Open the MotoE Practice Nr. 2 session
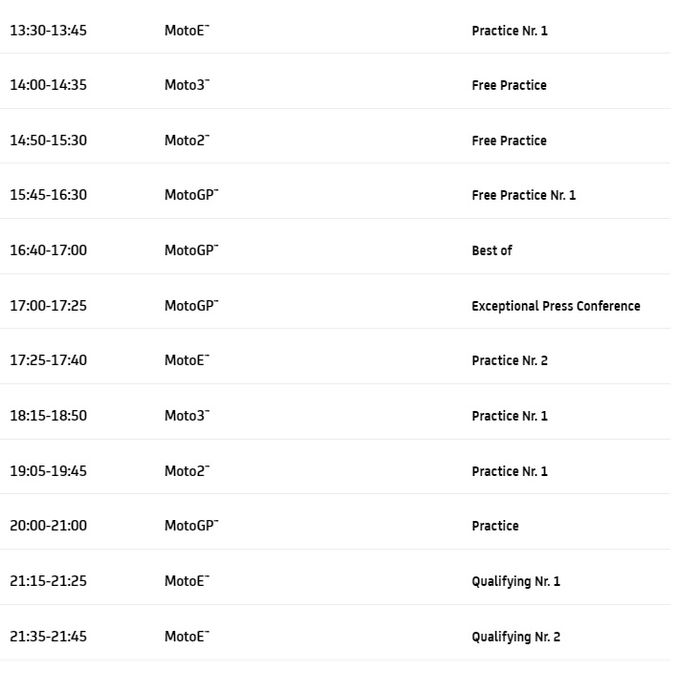This screenshot has width=700, height=693. 509,361
